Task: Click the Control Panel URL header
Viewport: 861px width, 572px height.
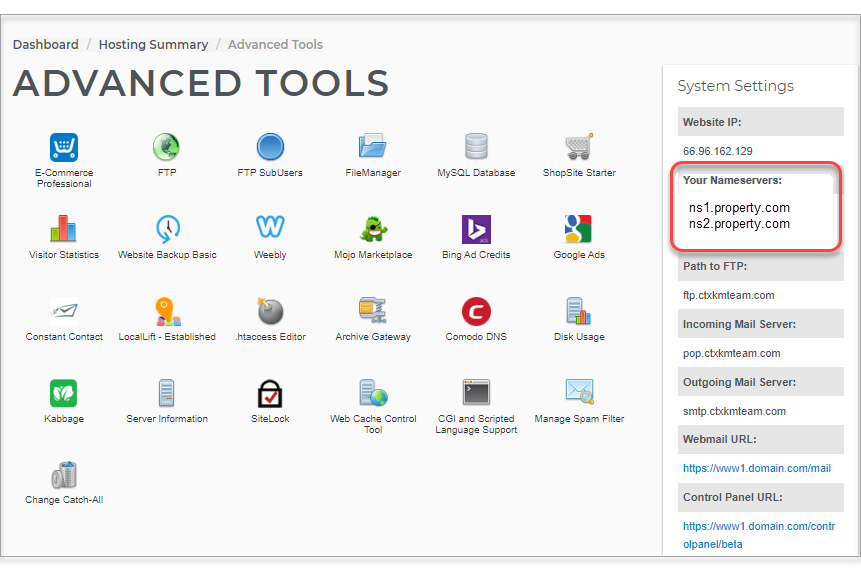Action: 761,497
